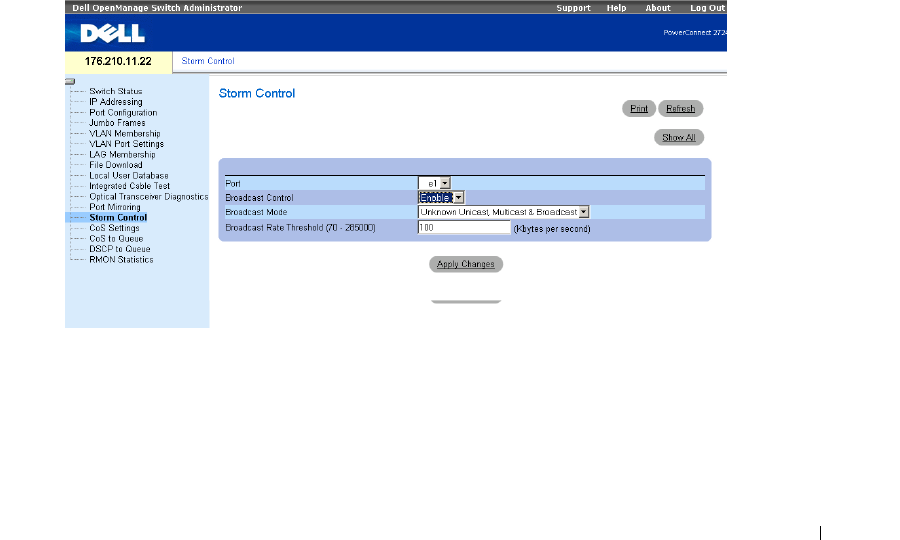Open the Help link
900x540 pixels.
[616, 8]
